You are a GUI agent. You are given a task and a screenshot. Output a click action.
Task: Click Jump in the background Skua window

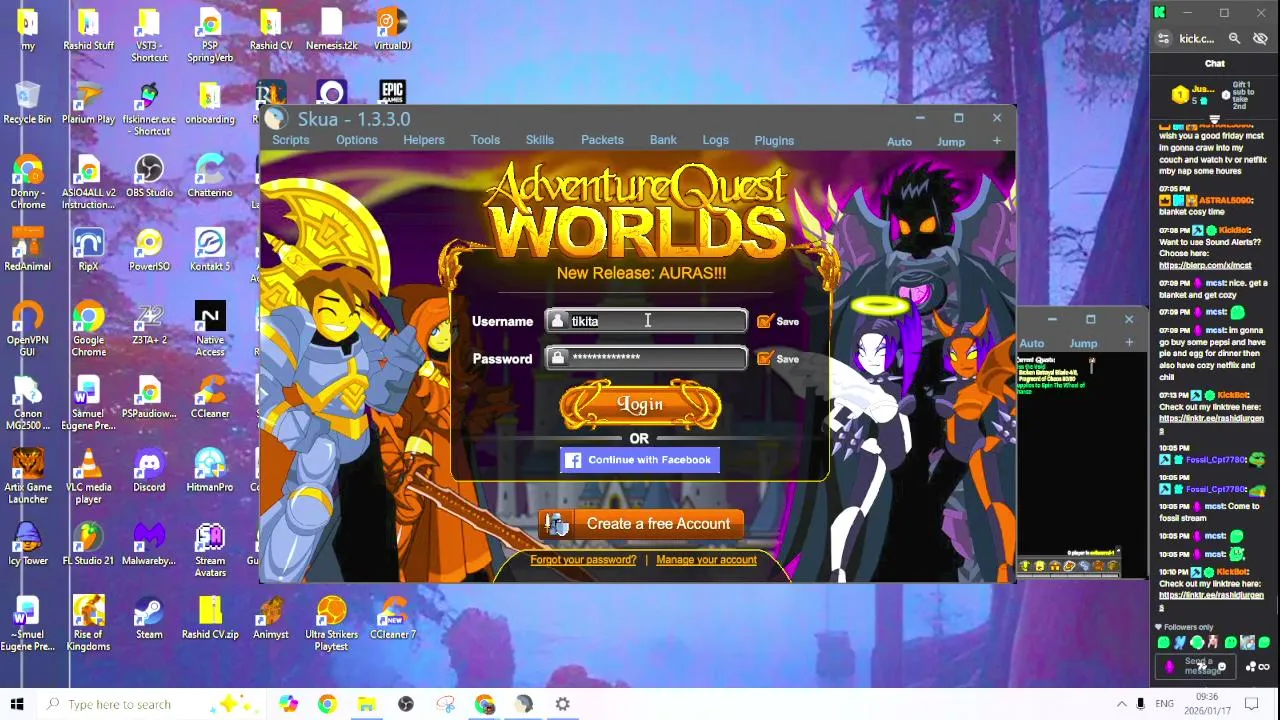coord(1083,344)
